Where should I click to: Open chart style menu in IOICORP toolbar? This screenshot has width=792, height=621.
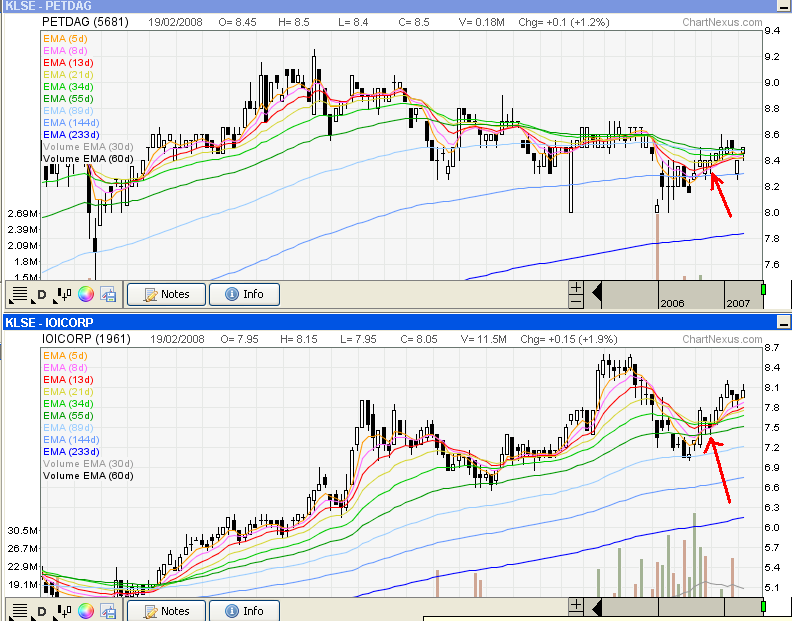tap(18, 610)
